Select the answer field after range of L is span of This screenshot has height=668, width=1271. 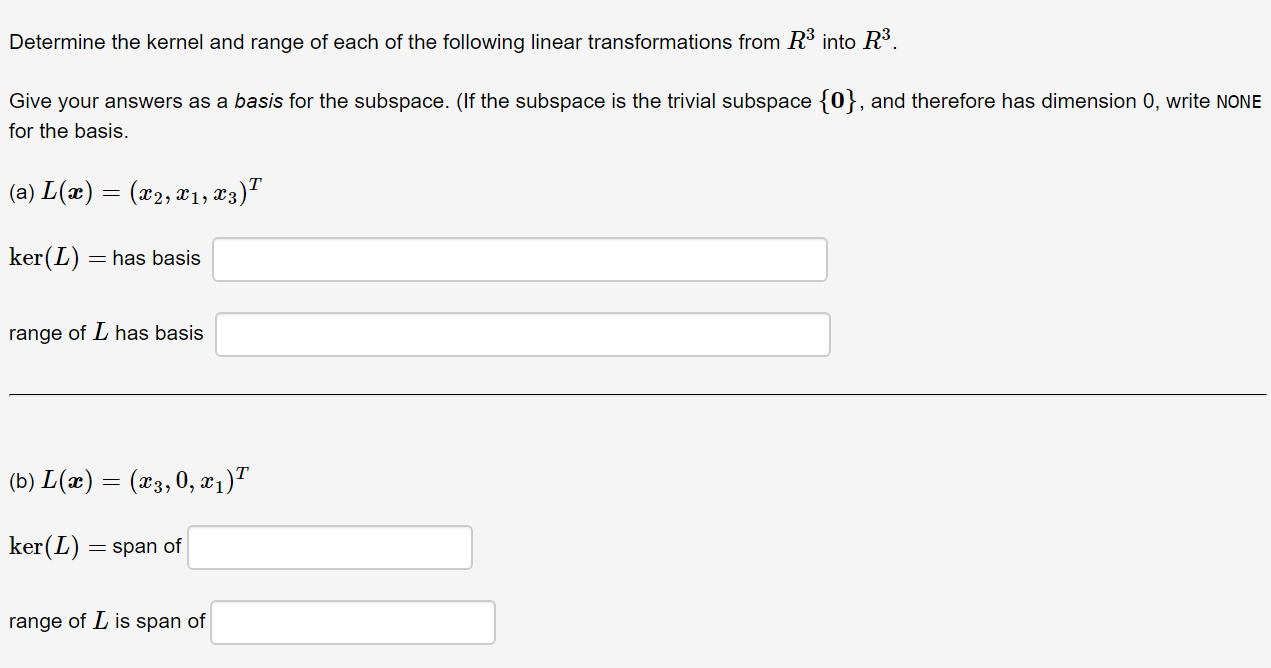352,622
